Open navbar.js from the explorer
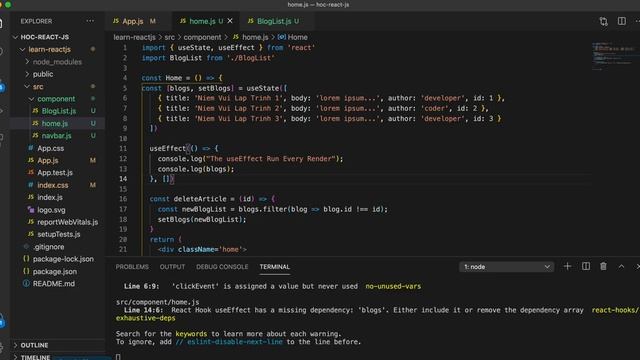 [x=56, y=136]
